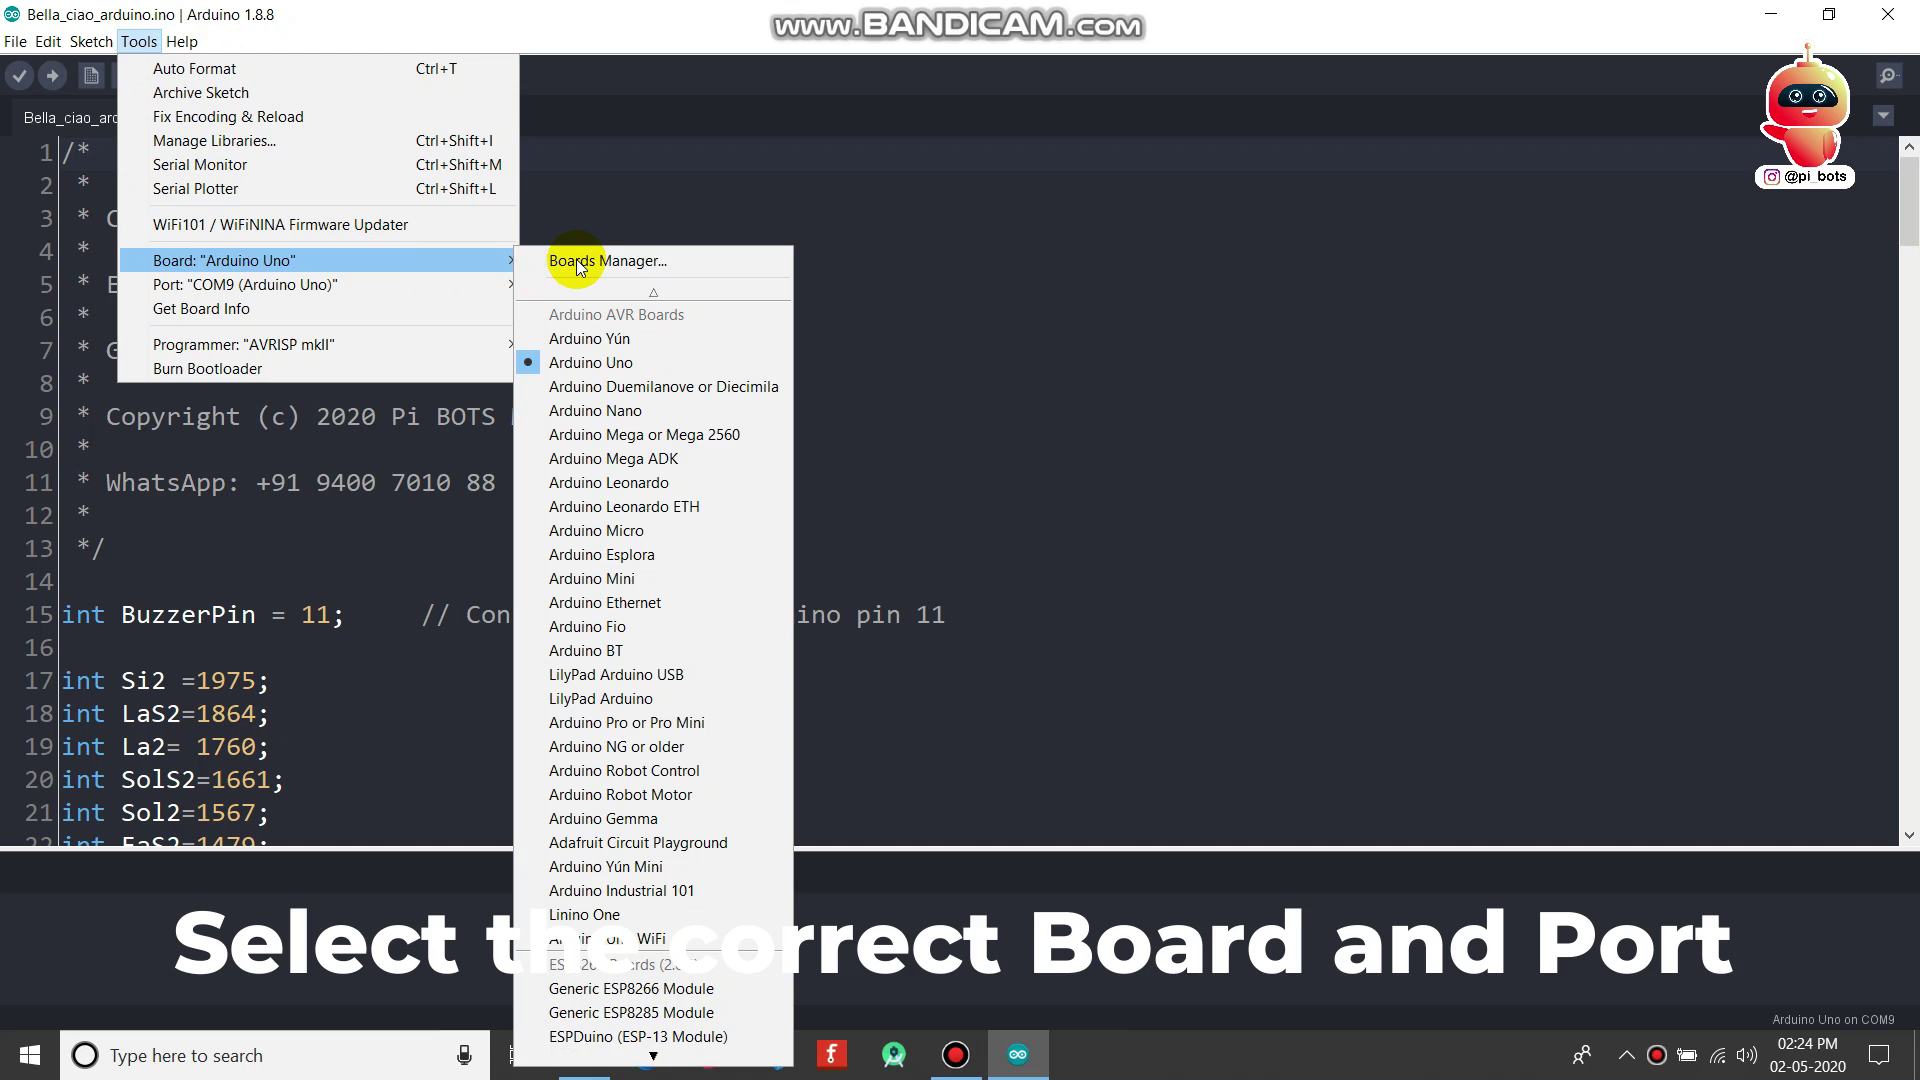Choose Arduino Ethernet board
Image resolution: width=1920 pixels, height=1080 pixels.
click(653, 603)
